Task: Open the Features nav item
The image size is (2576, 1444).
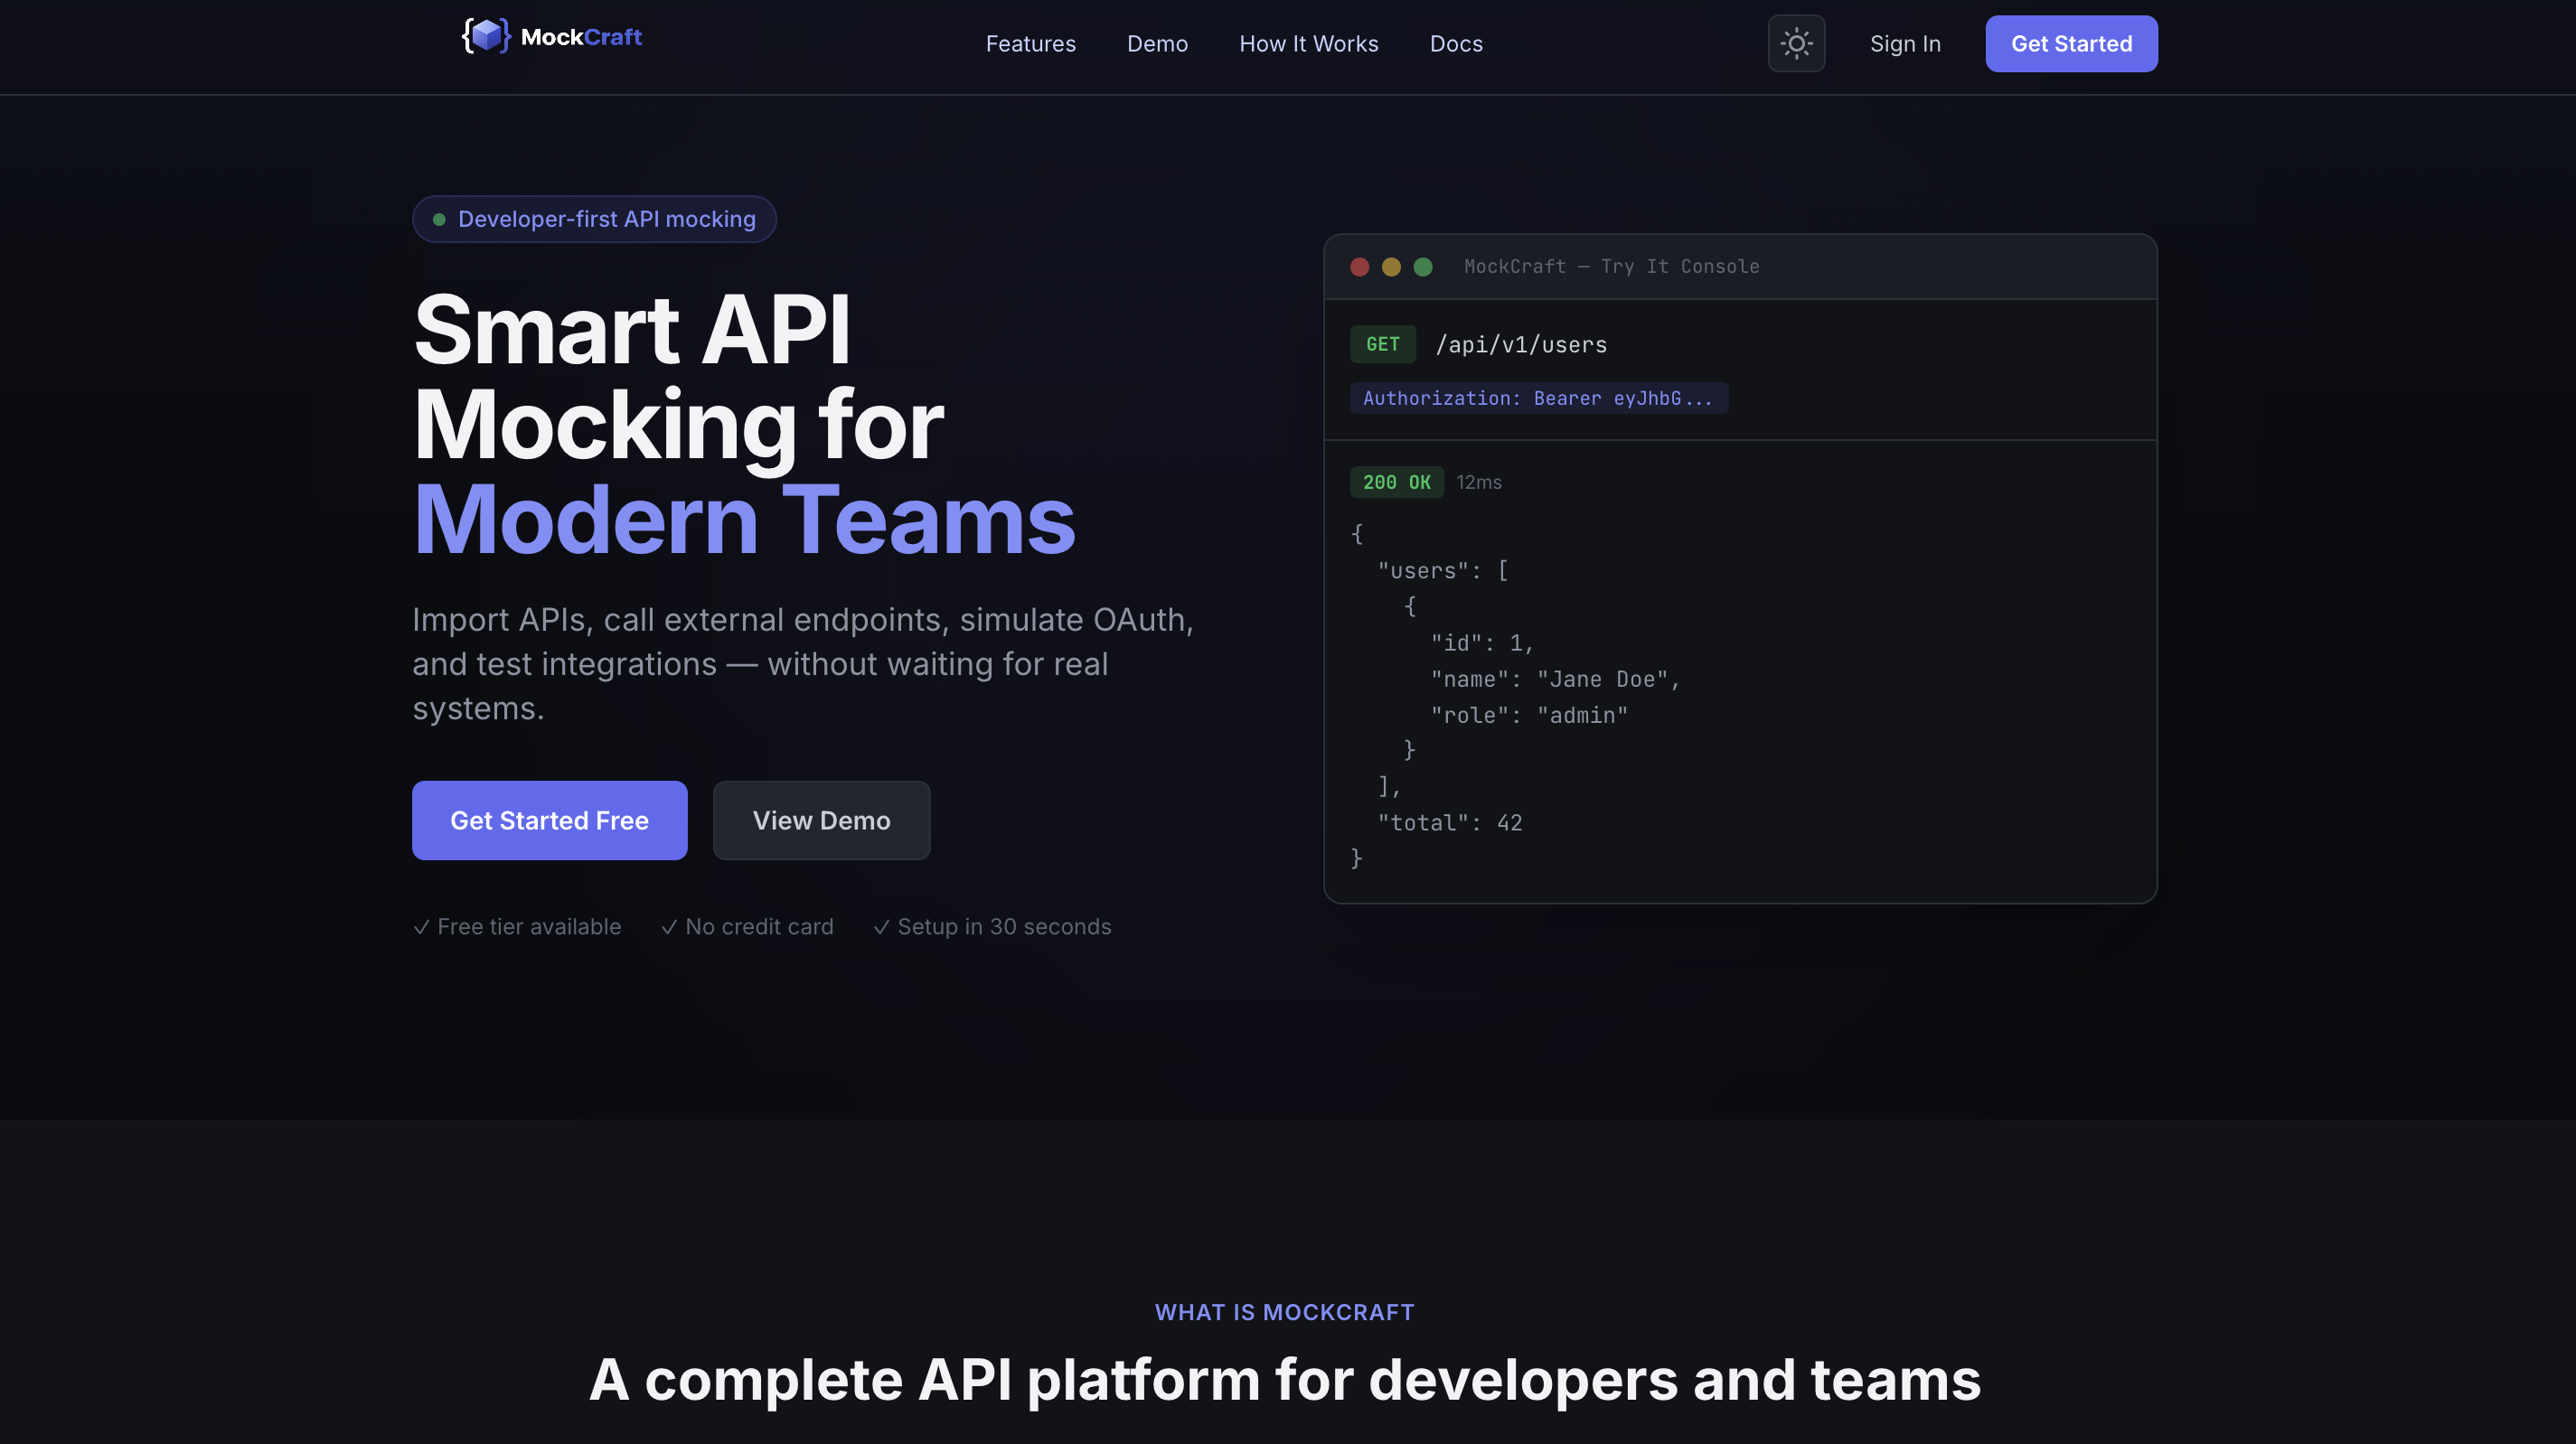Action: 1030,44
